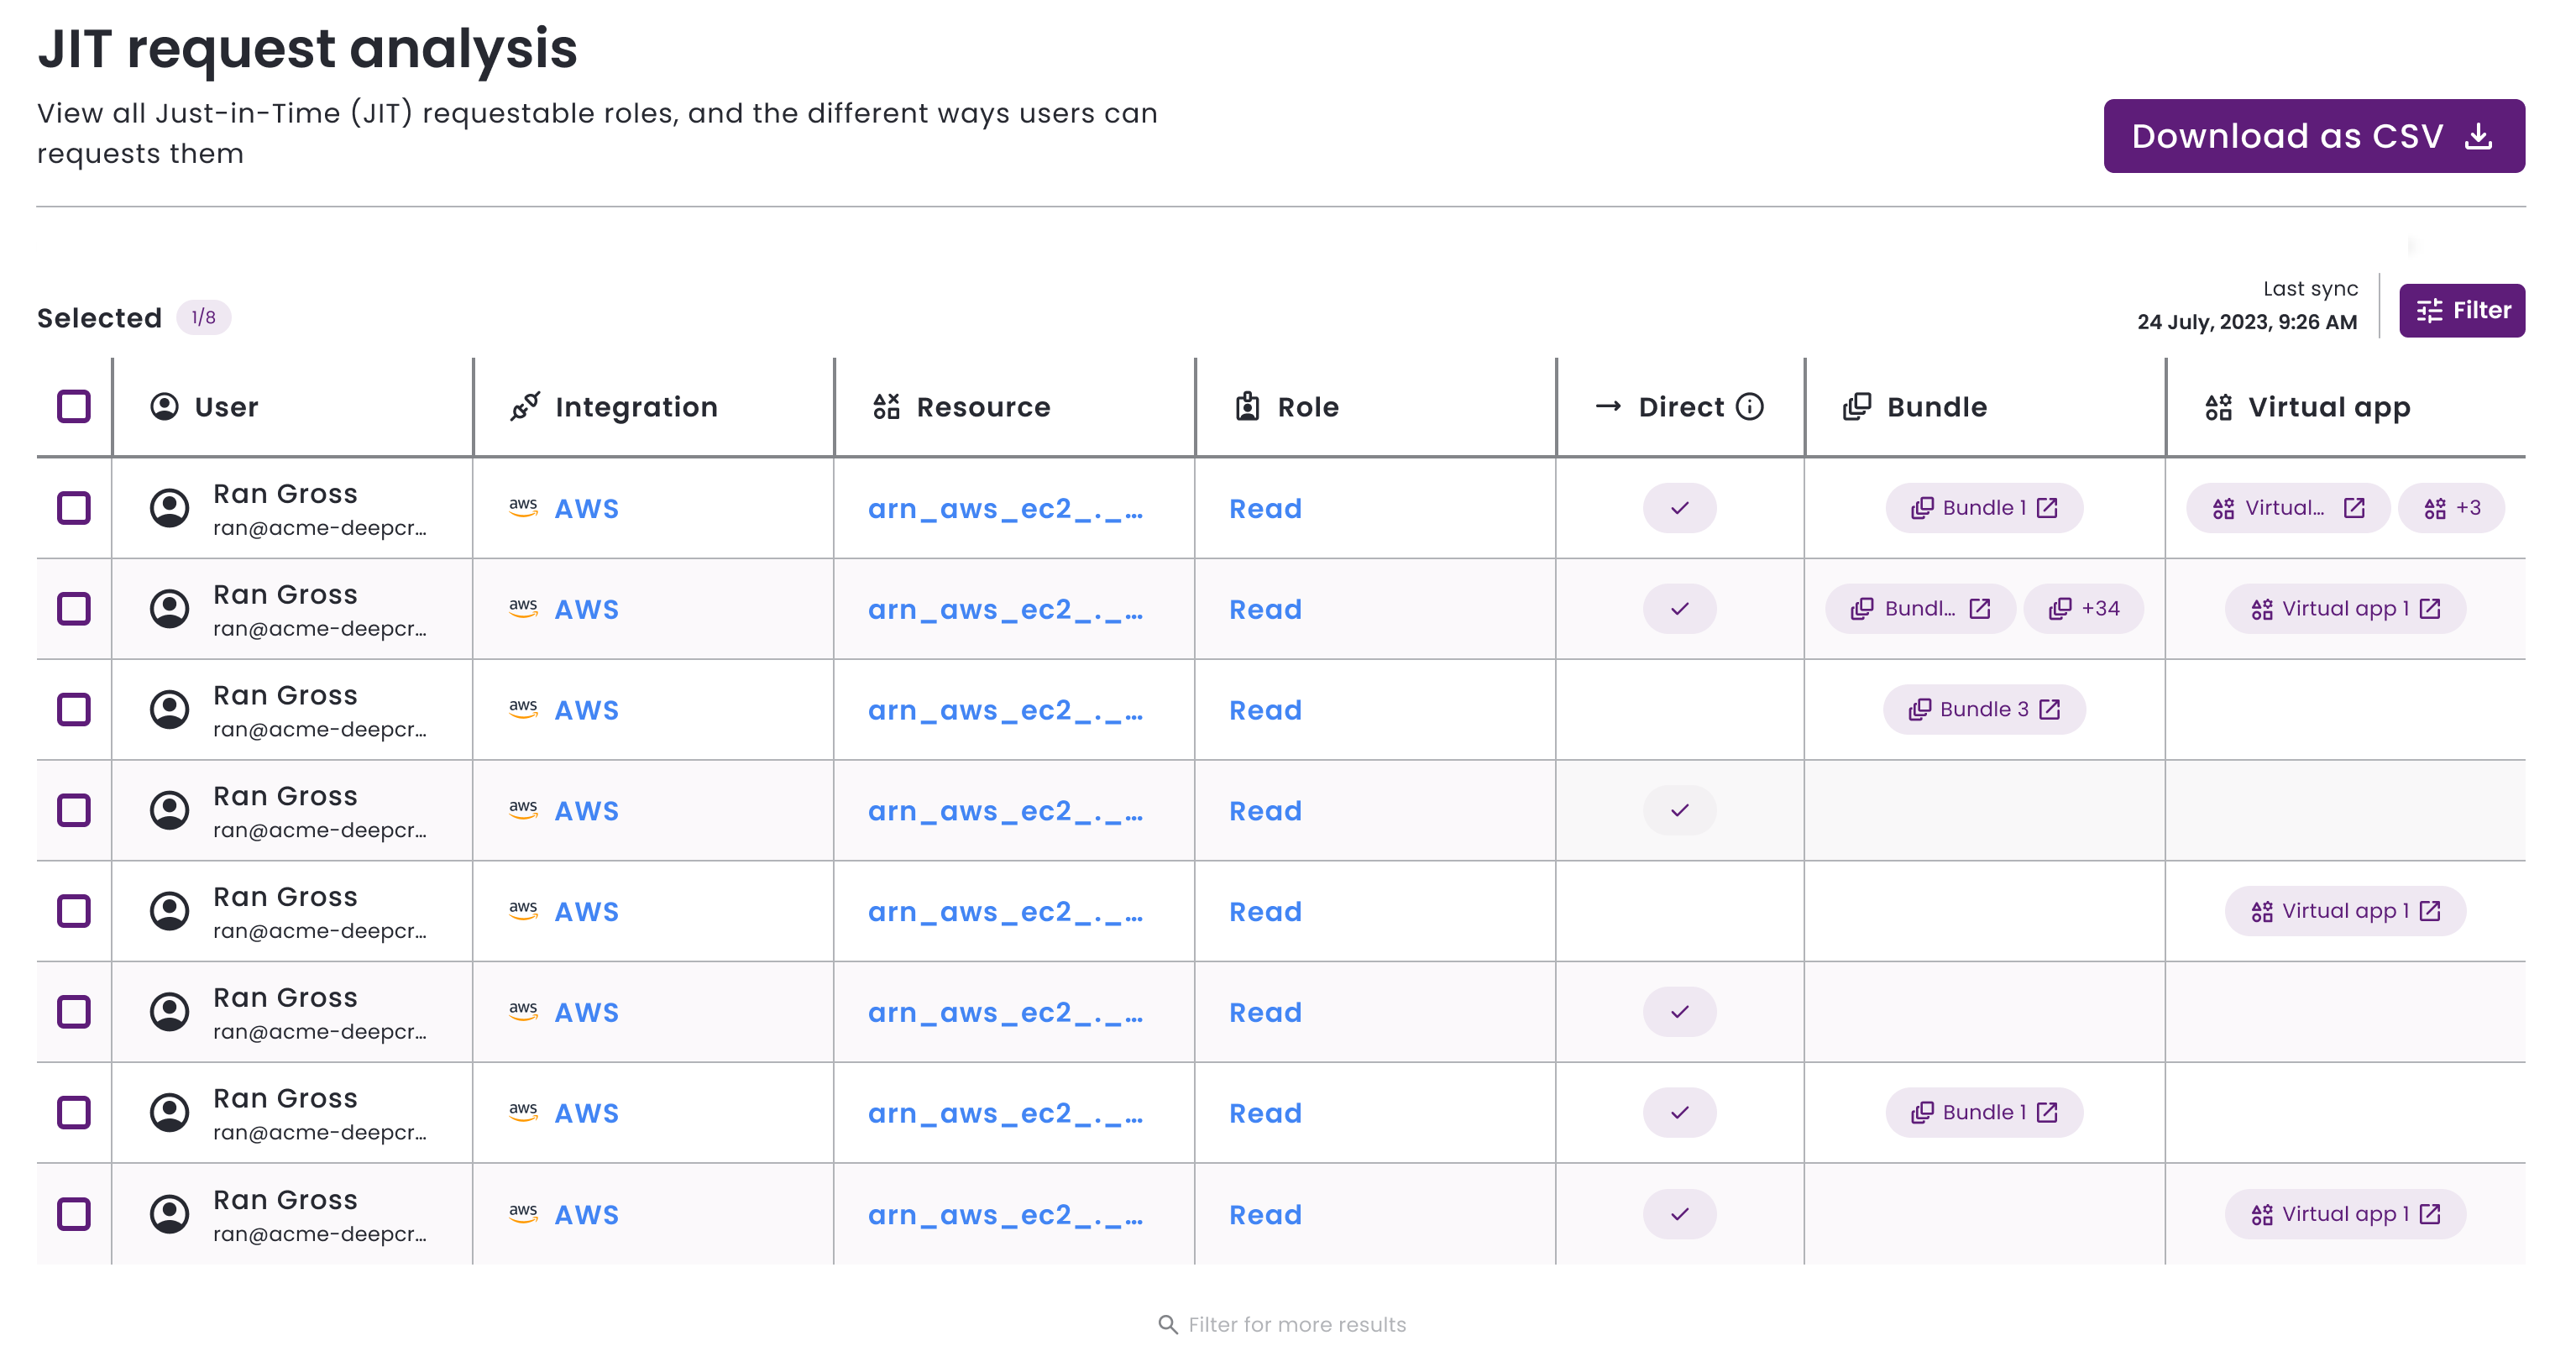Open the Read role link in fifth row
This screenshot has width=2576, height=1367.
pos(1265,912)
